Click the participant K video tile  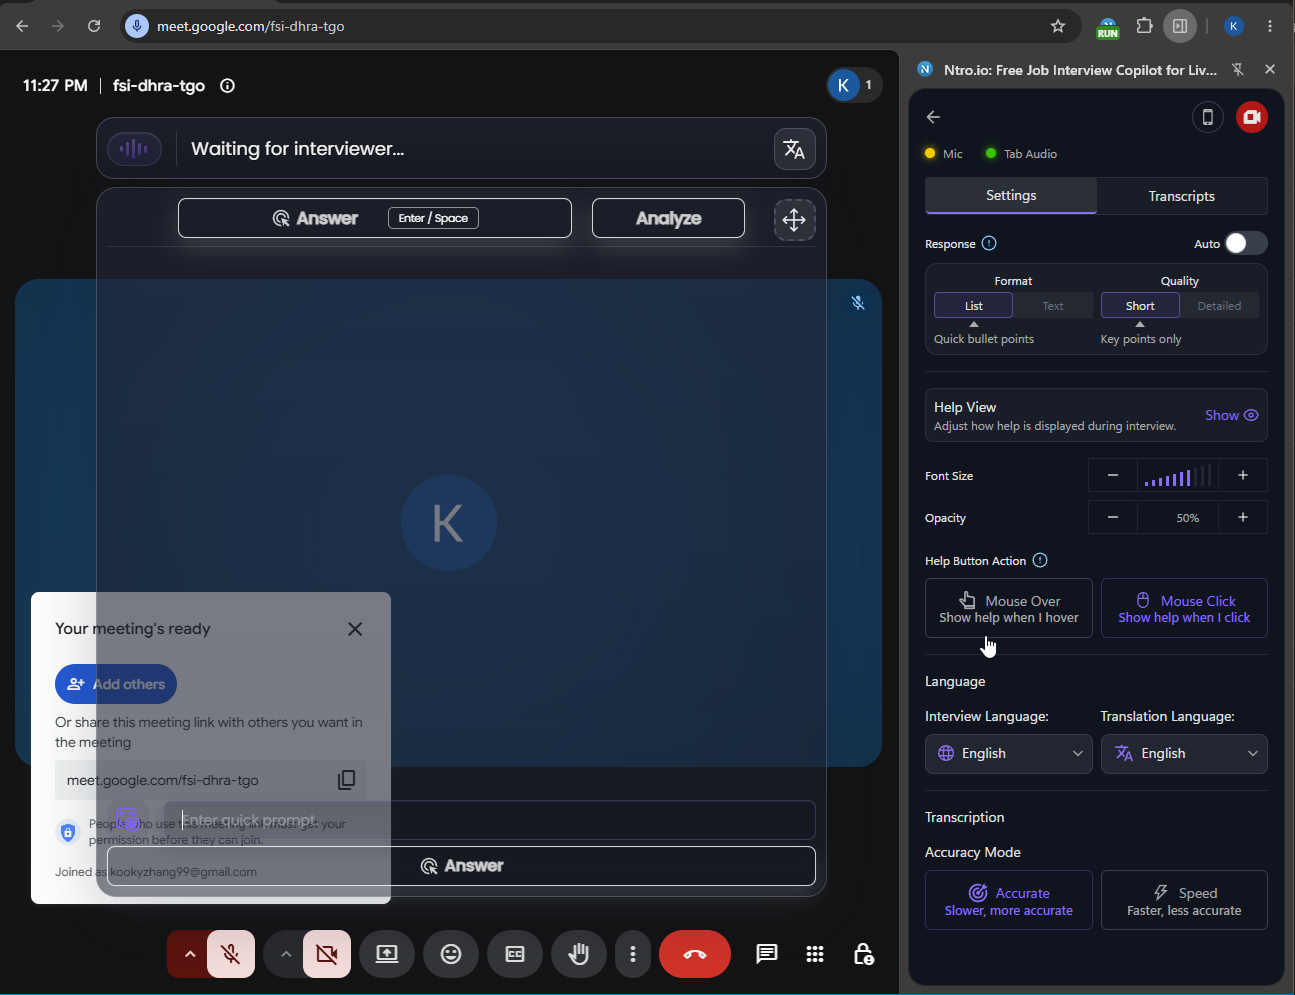tap(448, 523)
